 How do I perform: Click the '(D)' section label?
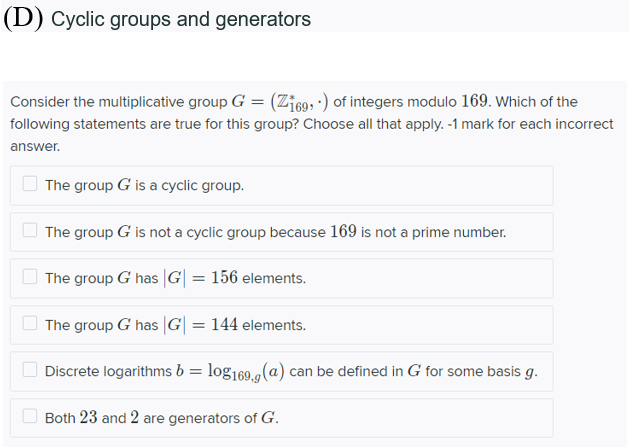(x=23, y=19)
